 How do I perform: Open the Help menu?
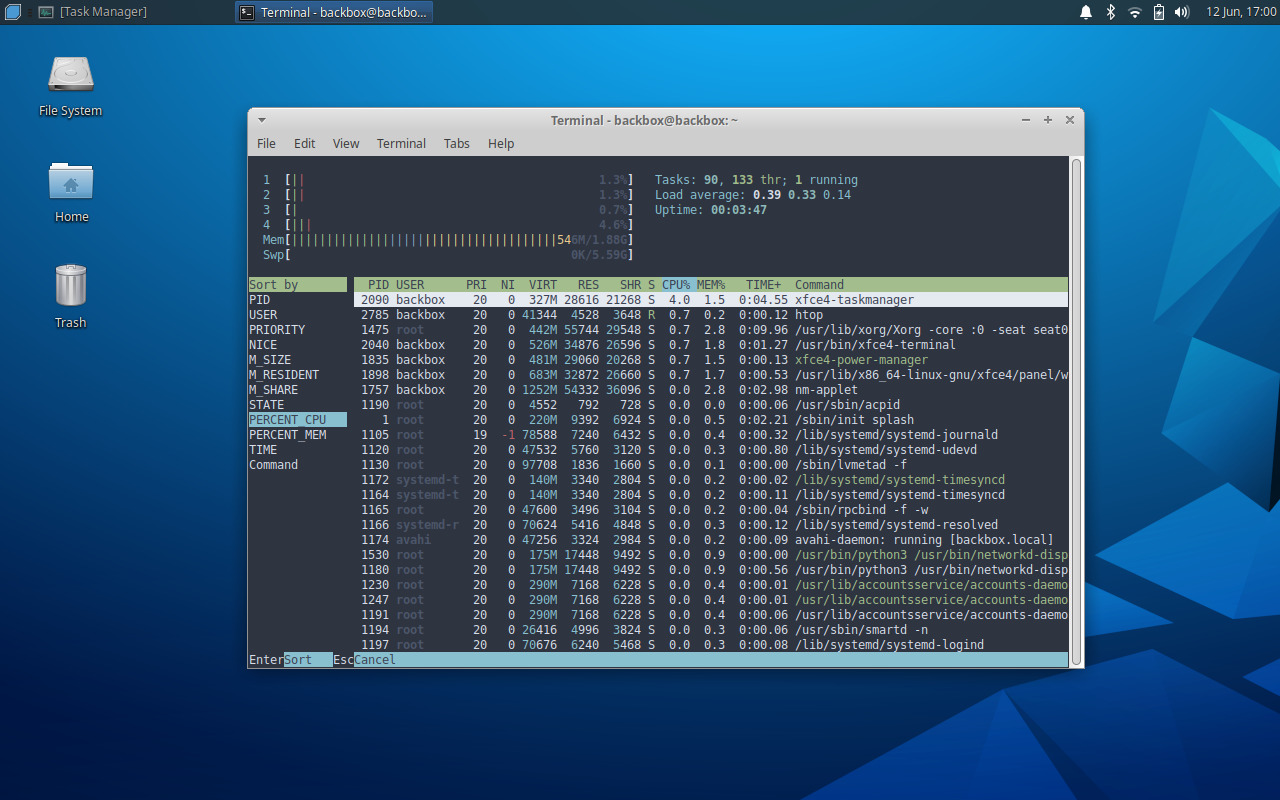[501, 143]
